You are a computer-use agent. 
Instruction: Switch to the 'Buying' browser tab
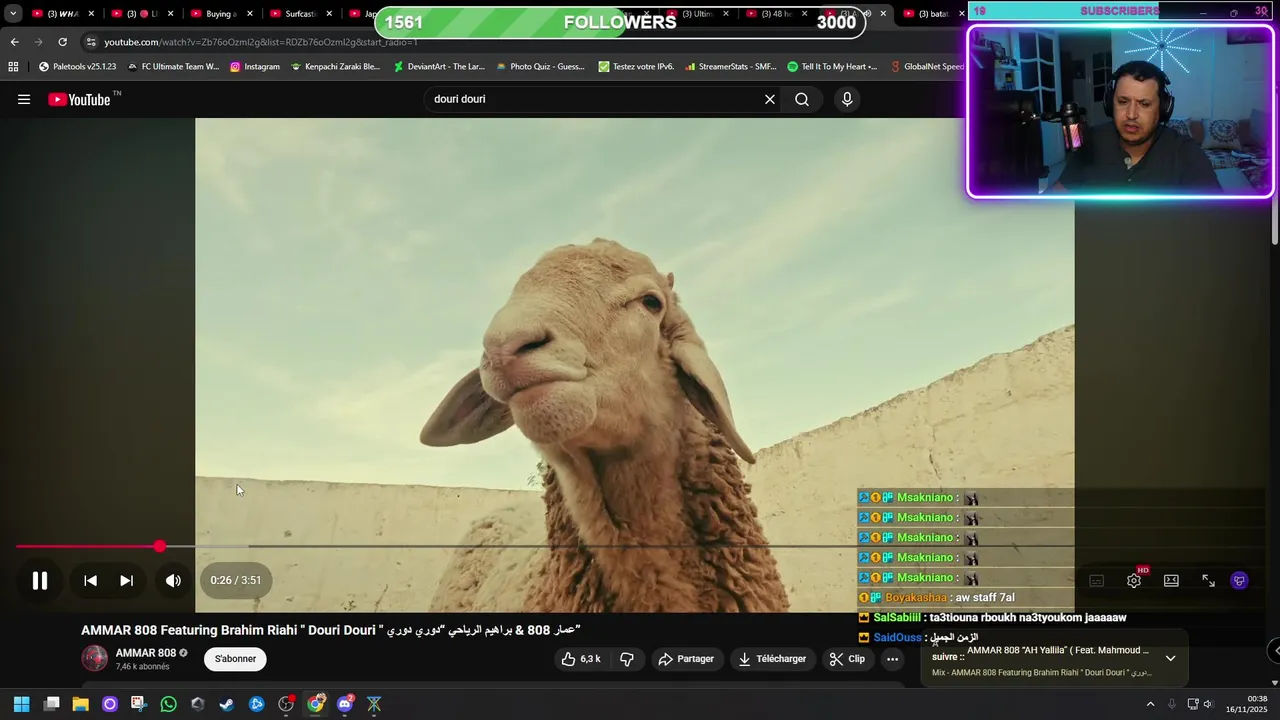(220, 14)
